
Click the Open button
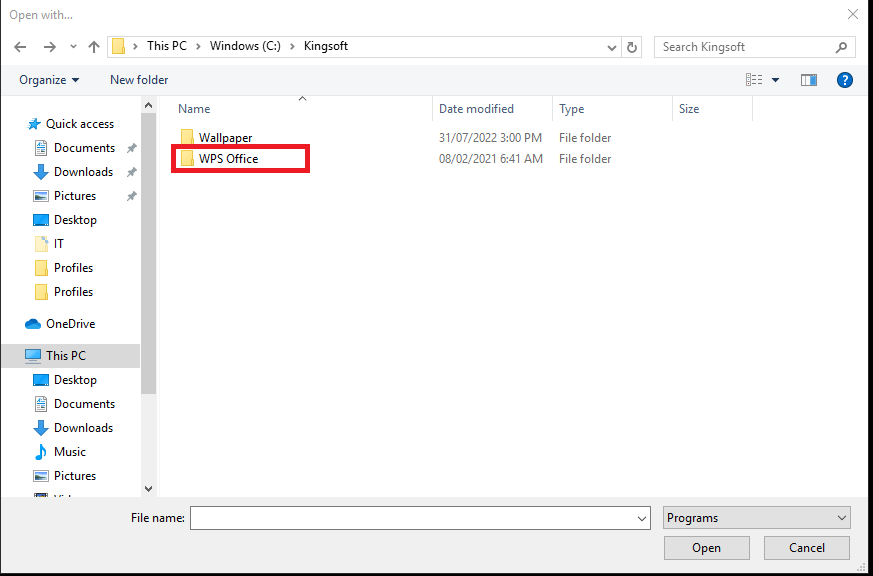[707, 548]
